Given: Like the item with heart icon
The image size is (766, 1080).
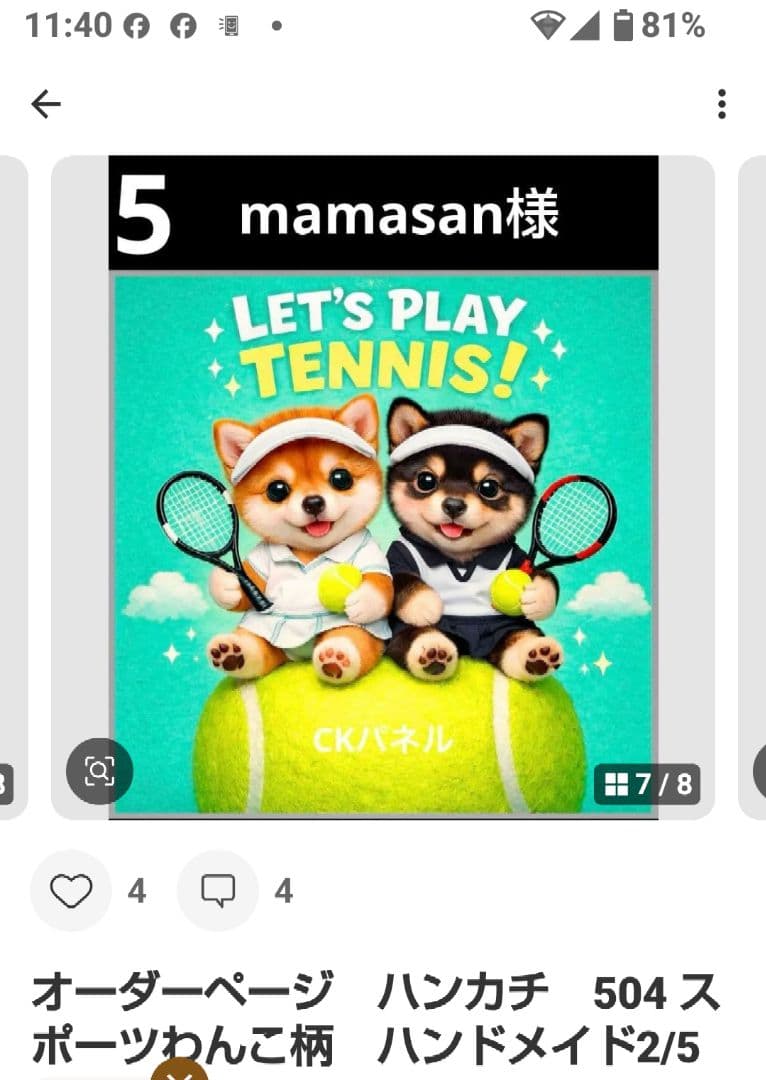Looking at the screenshot, I should (x=71, y=891).
